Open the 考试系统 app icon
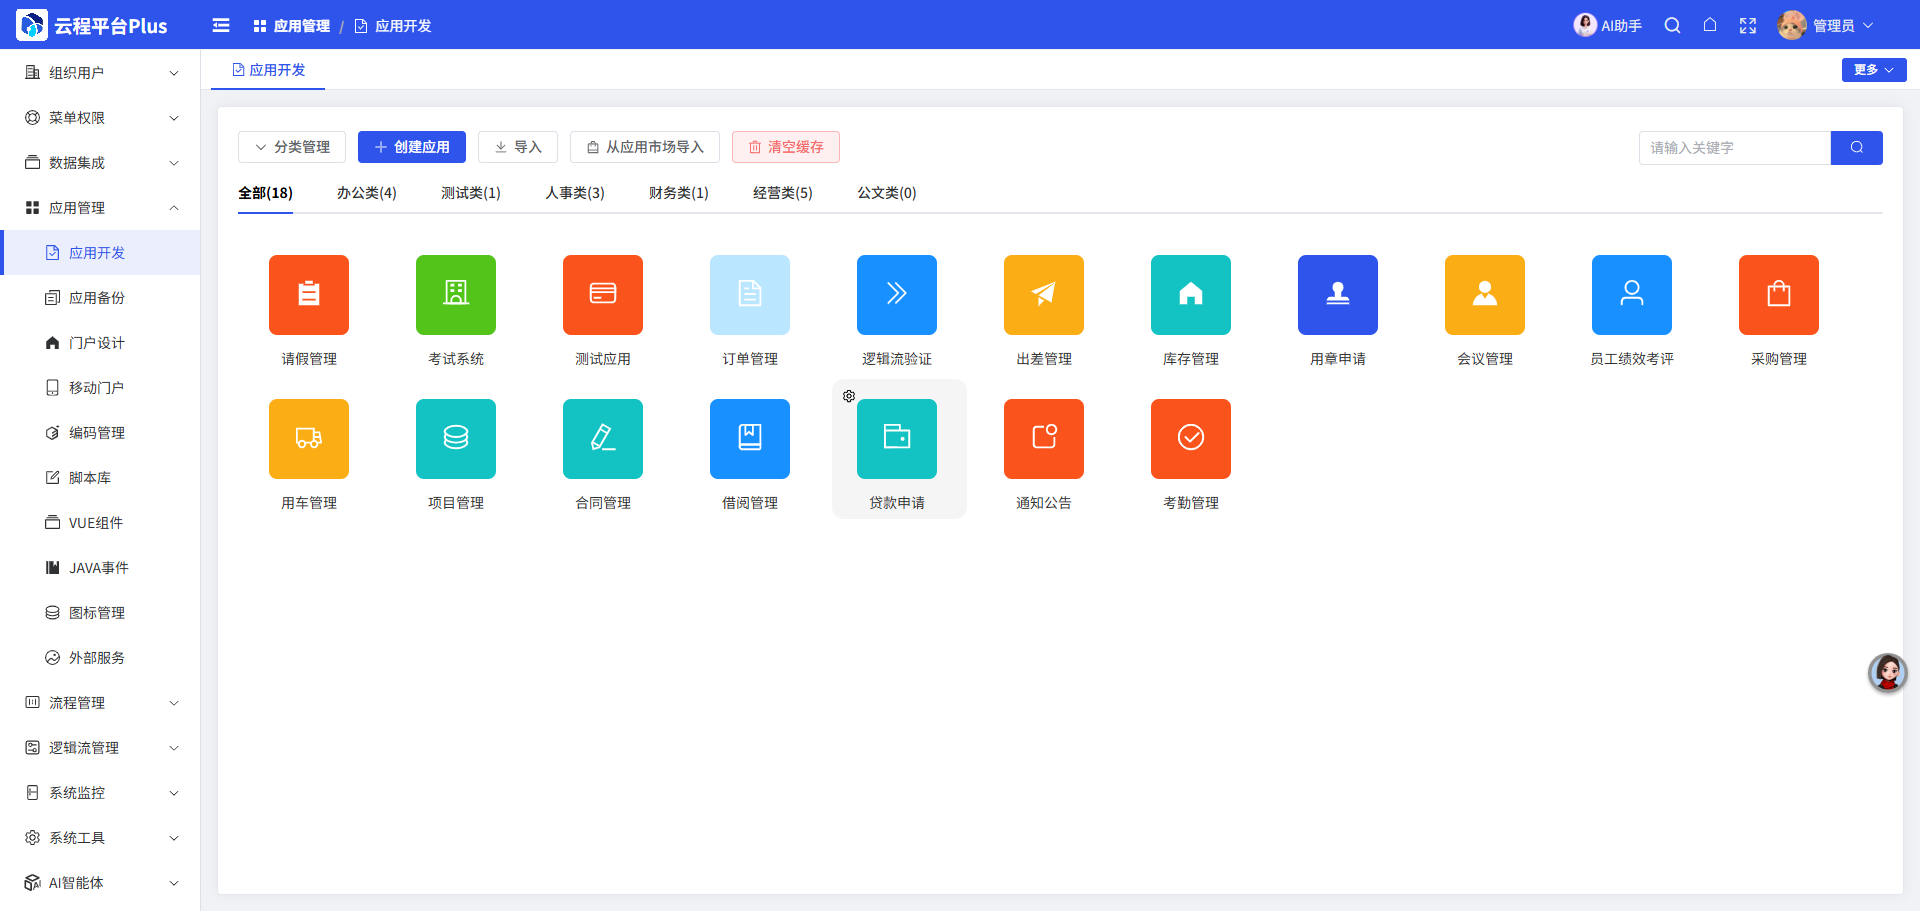 (x=455, y=295)
